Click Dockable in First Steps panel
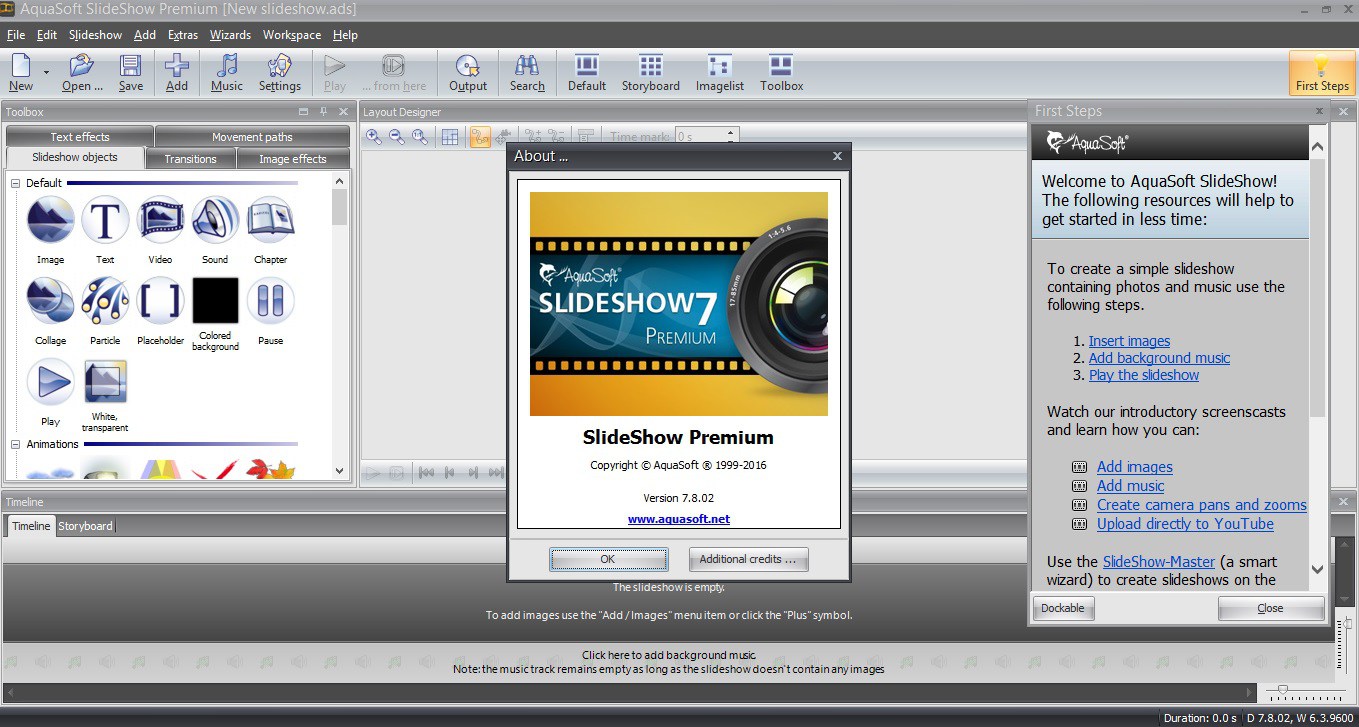This screenshot has width=1359, height=727. tap(1063, 608)
